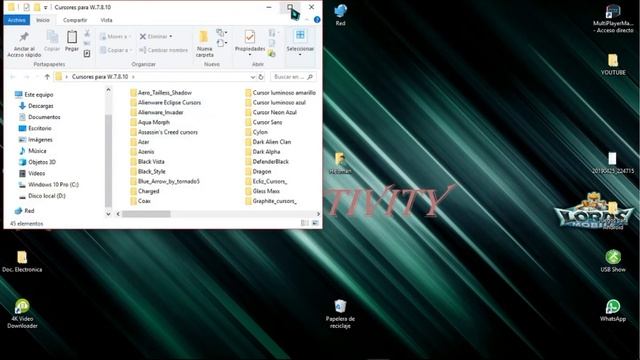
Task: Switch to details view icon in status bar
Action: coord(304,223)
